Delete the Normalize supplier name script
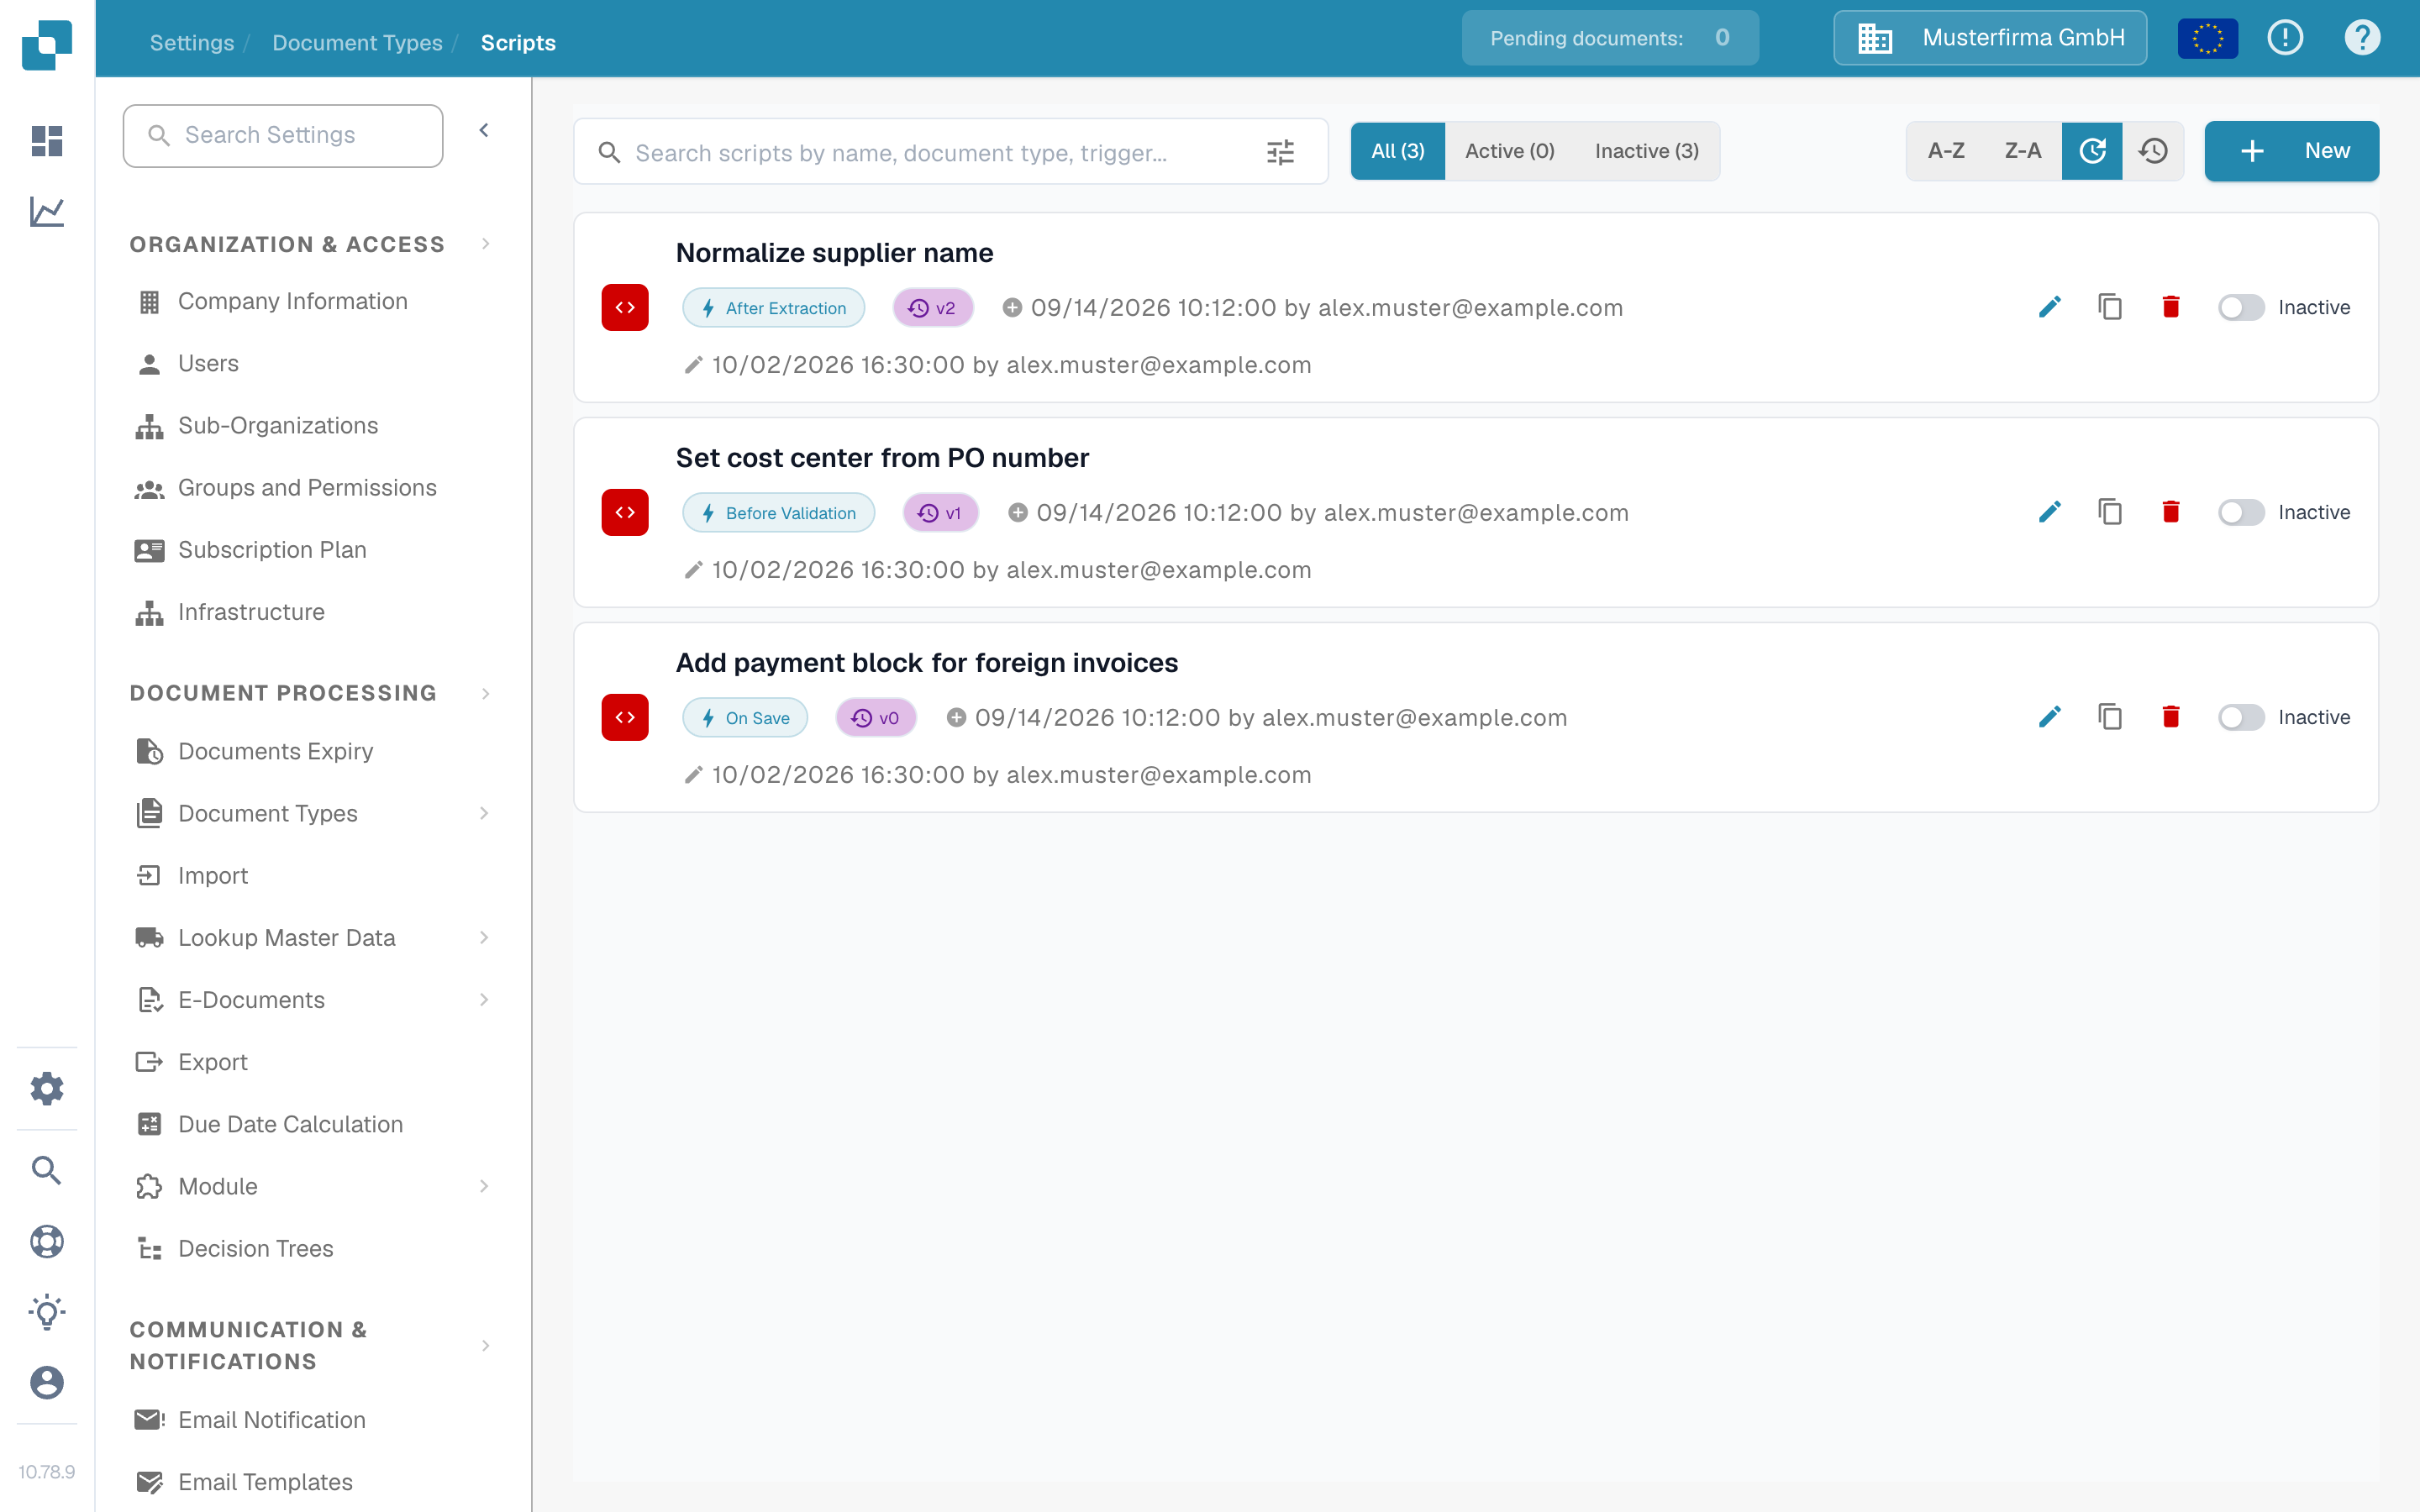The height and width of the screenshot is (1512, 2420). [2170, 307]
